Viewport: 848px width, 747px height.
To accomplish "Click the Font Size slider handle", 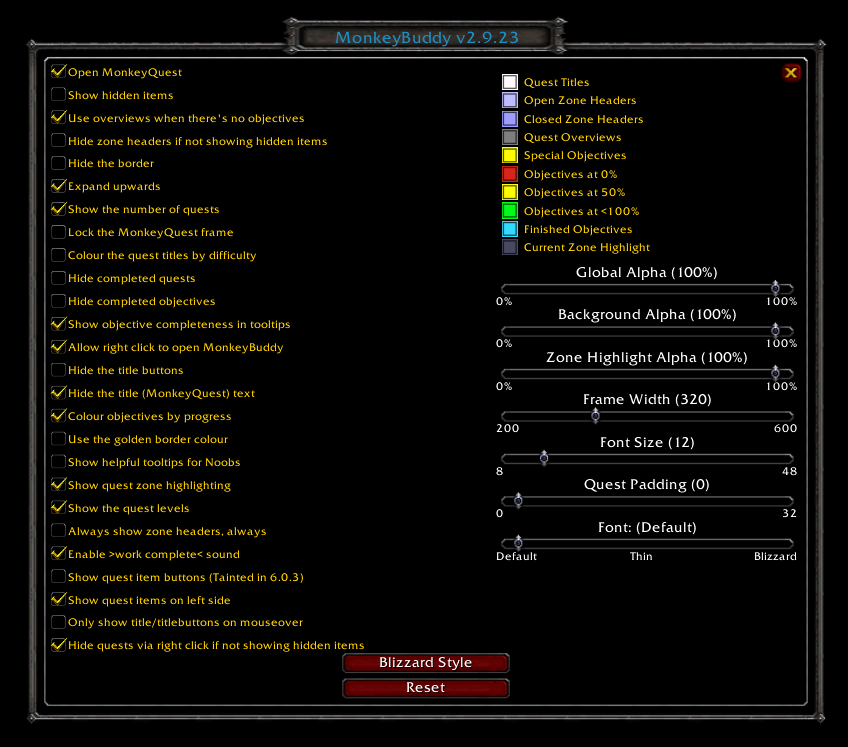I will tap(544, 458).
